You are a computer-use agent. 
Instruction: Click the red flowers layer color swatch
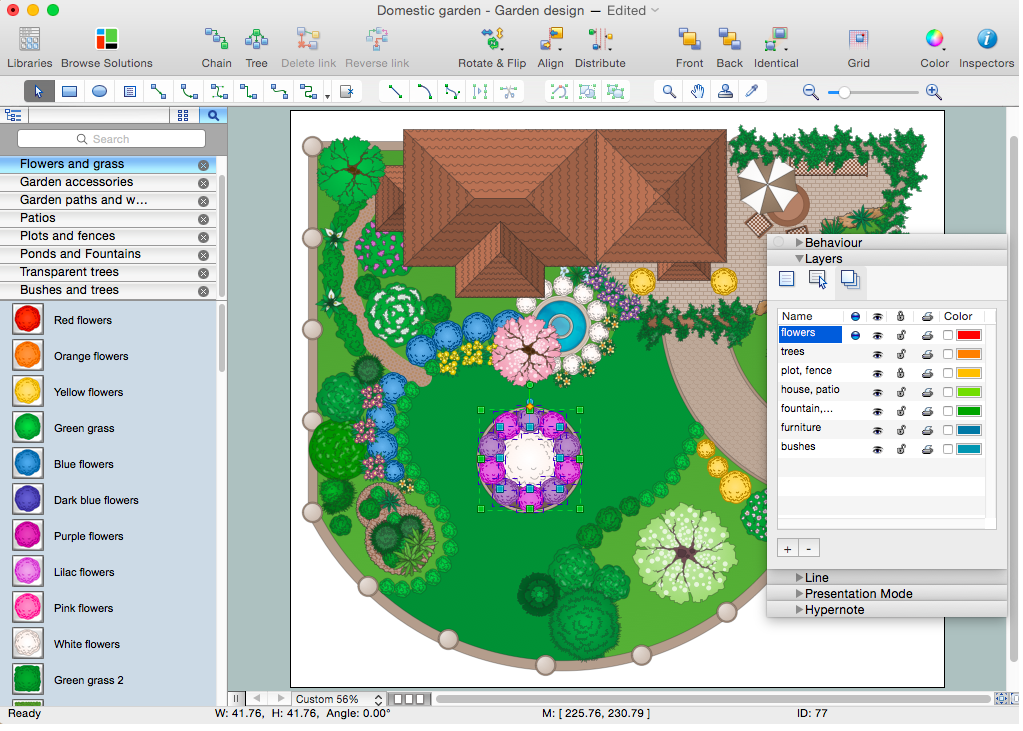[x=969, y=335]
